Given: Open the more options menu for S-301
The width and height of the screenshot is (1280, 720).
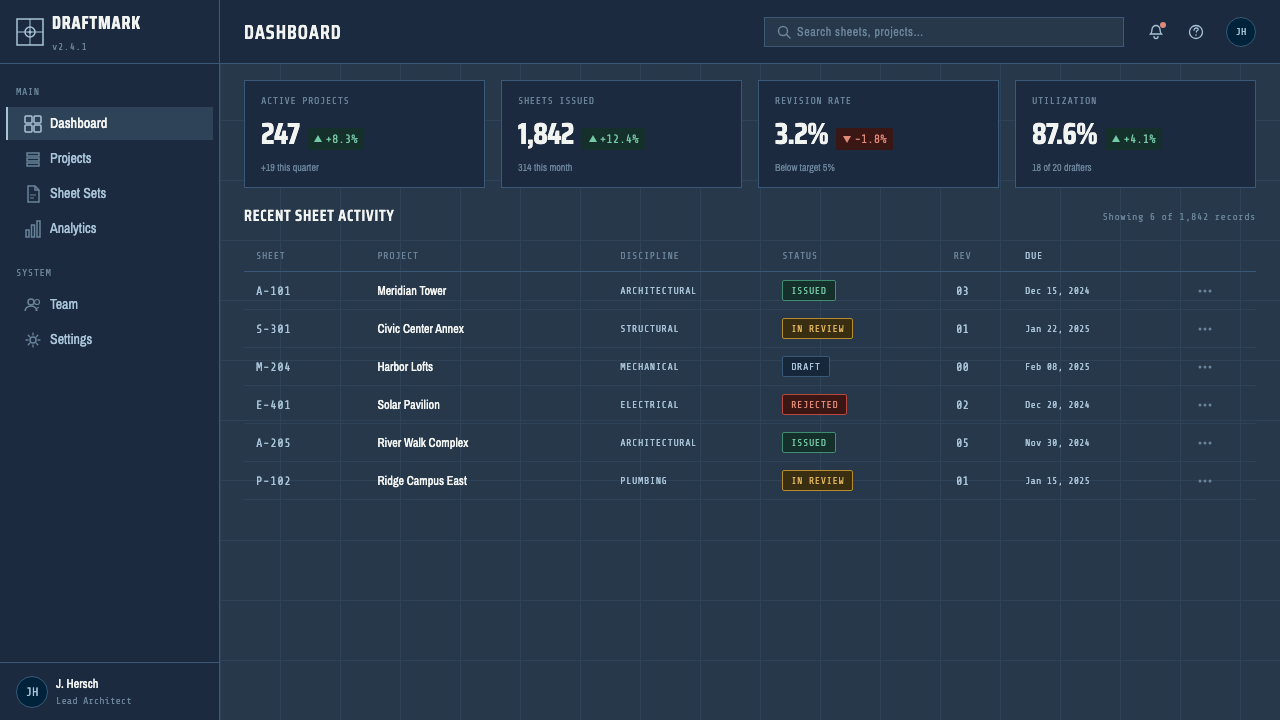Looking at the screenshot, I should [1205, 329].
